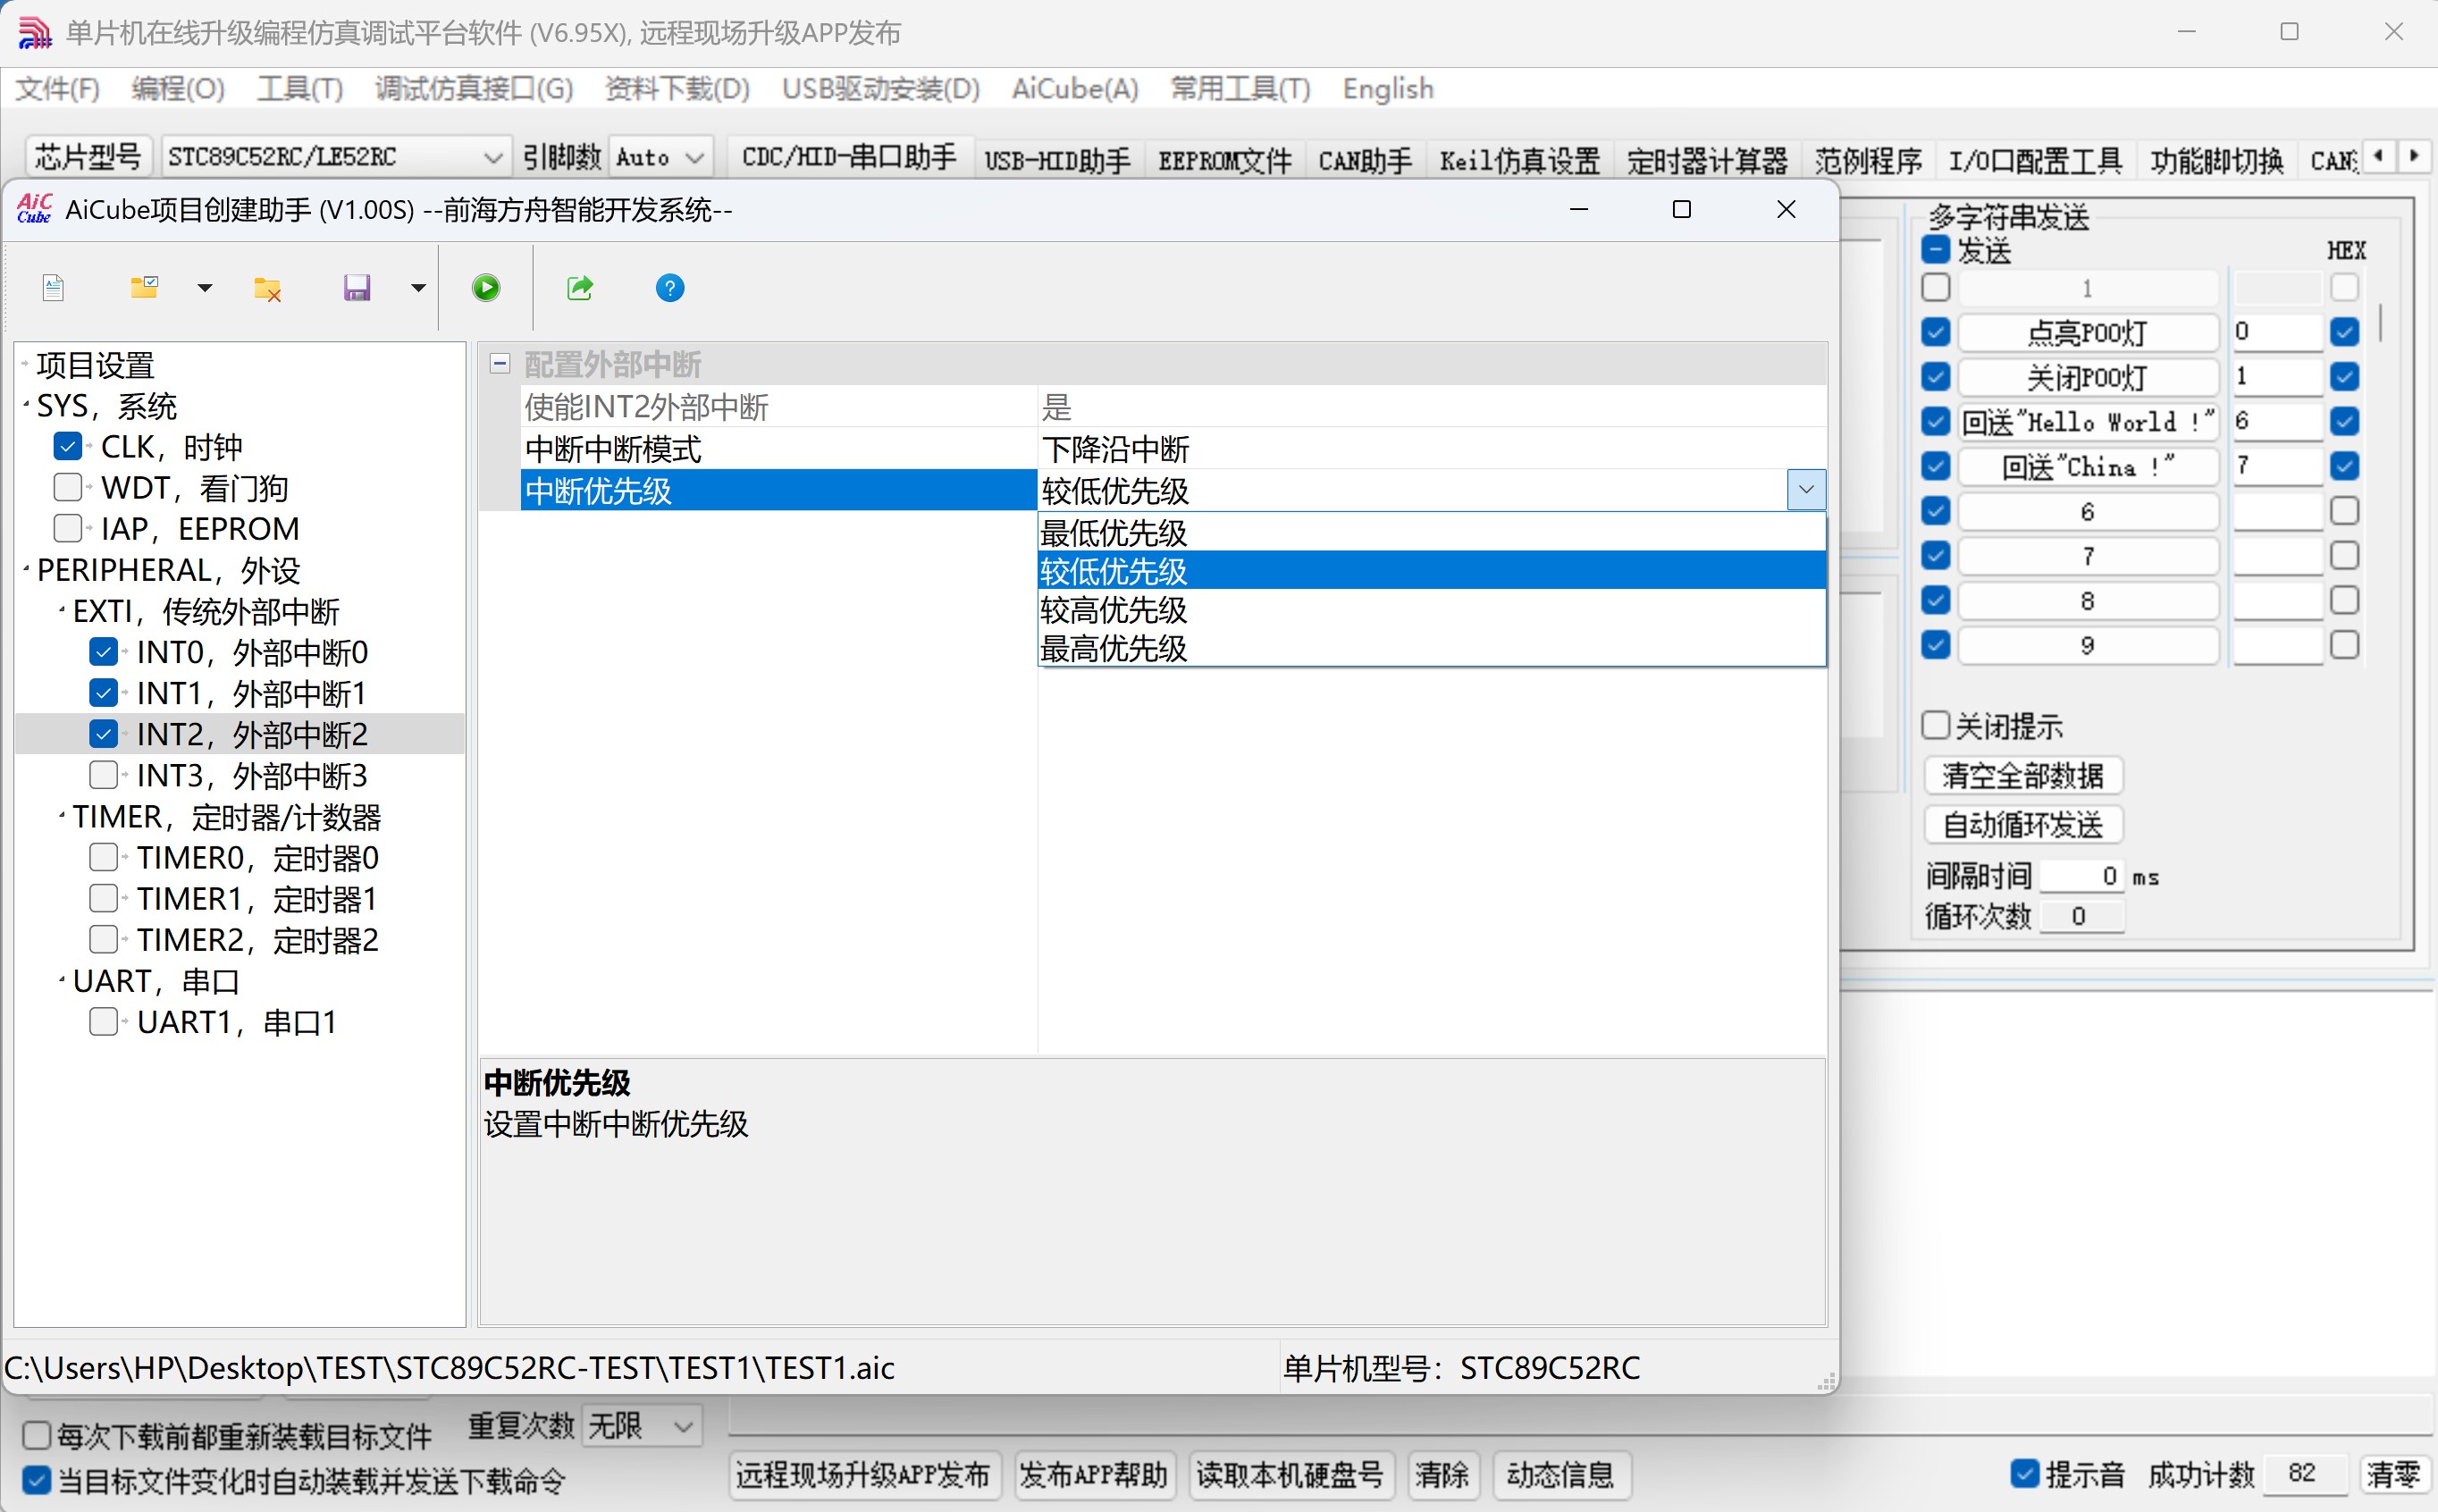Enable 每次下载前都重新装载目标文件 checkbox
2438x1512 pixels.
pyautogui.click(x=37, y=1435)
